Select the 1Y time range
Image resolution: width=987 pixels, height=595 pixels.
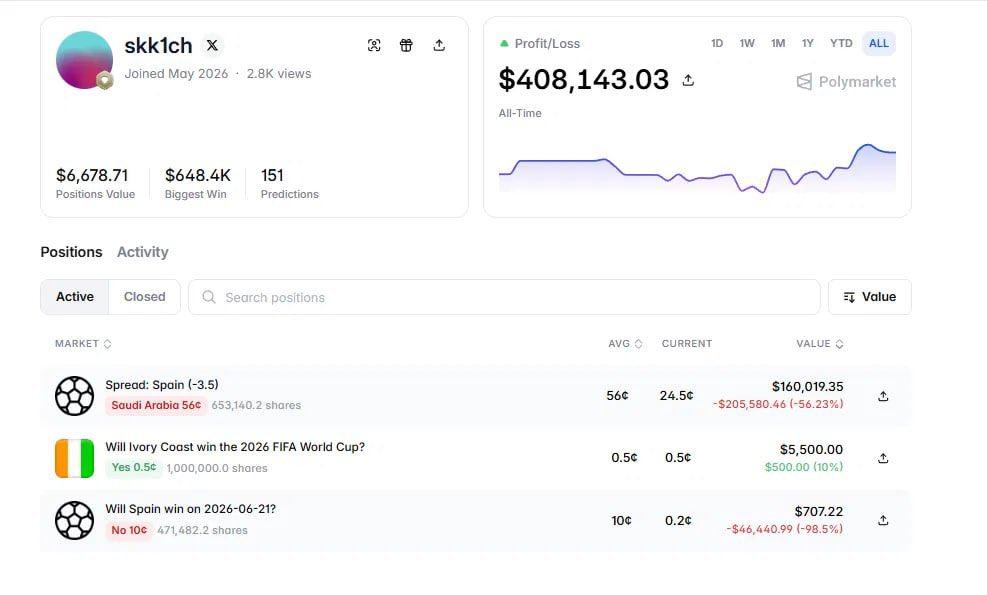(x=808, y=43)
